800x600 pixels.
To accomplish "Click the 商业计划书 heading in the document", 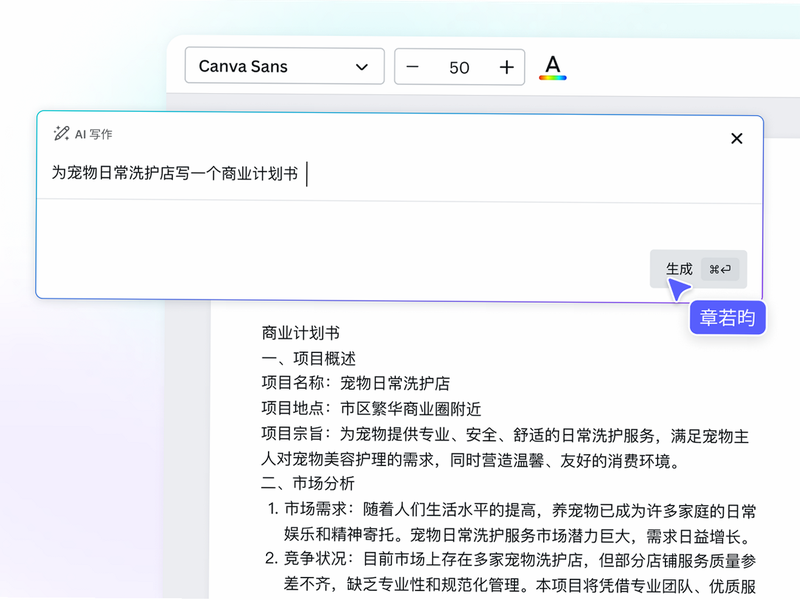I will [301, 333].
